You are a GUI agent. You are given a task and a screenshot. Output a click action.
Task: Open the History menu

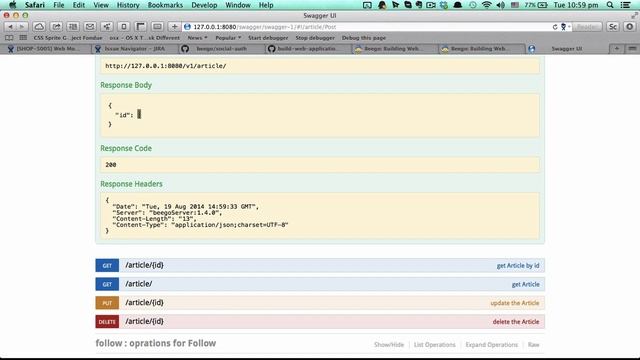128,5
